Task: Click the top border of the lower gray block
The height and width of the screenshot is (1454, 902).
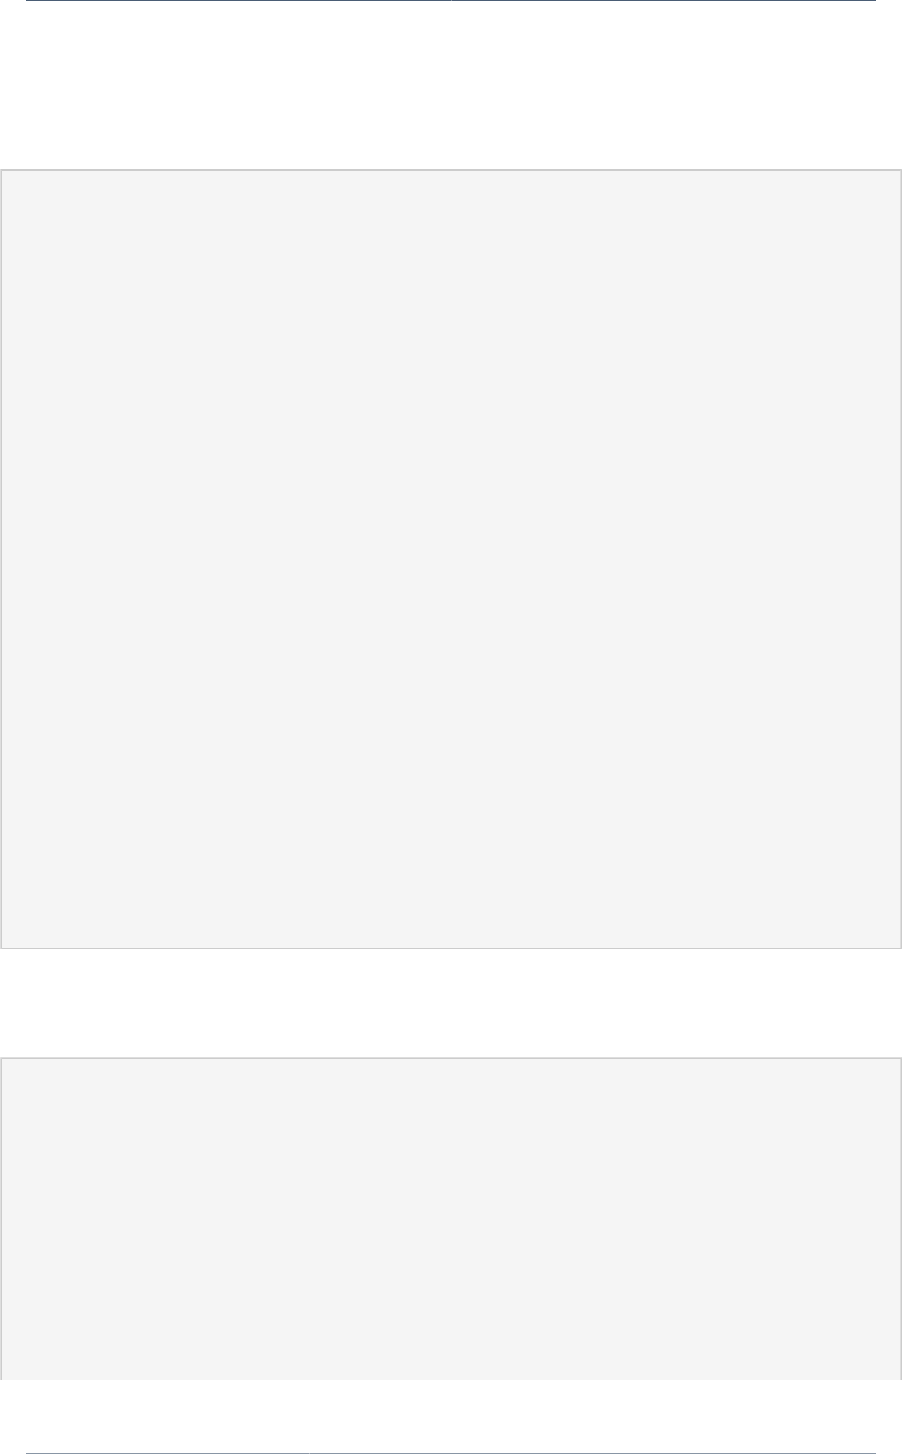Action: point(451,1058)
